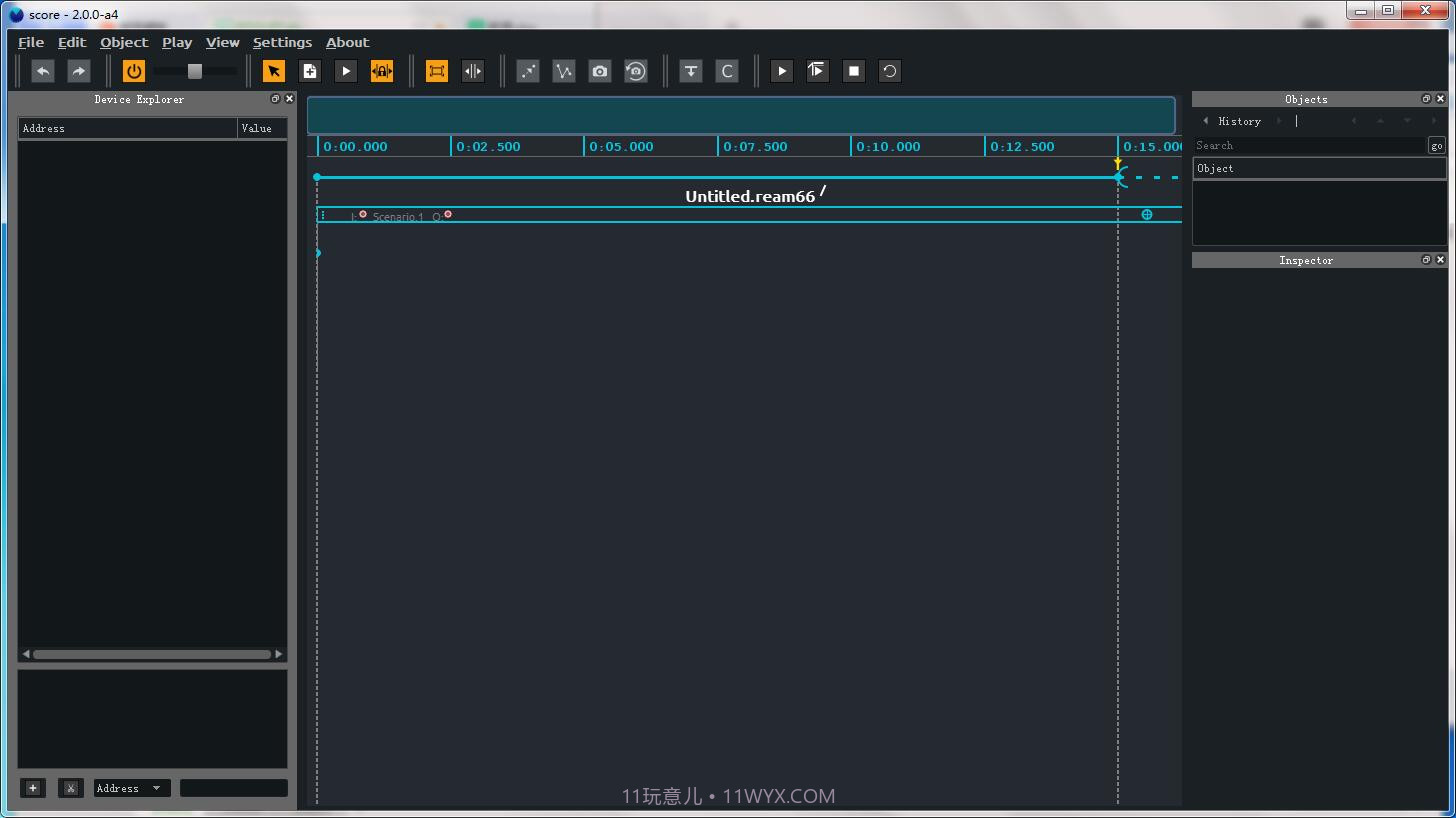Toggle the orange fit-to-frame button

(x=437, y=71)
